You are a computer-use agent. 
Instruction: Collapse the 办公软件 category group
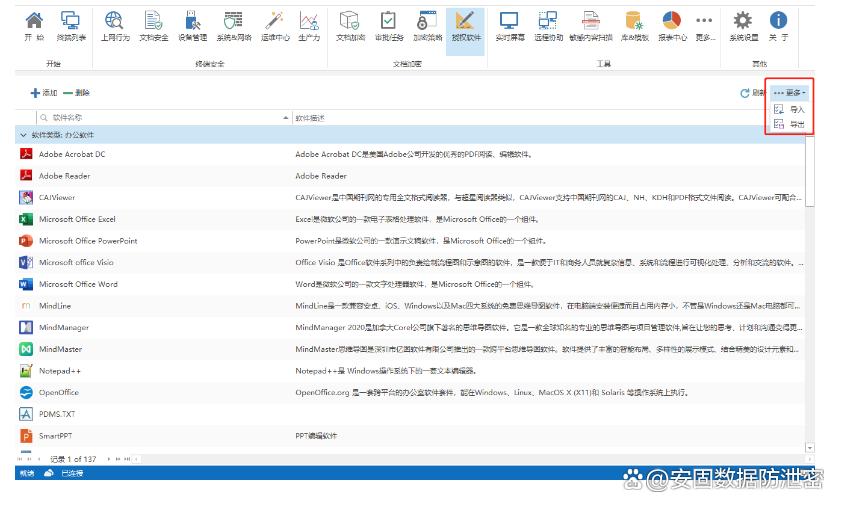pos(23,135)
